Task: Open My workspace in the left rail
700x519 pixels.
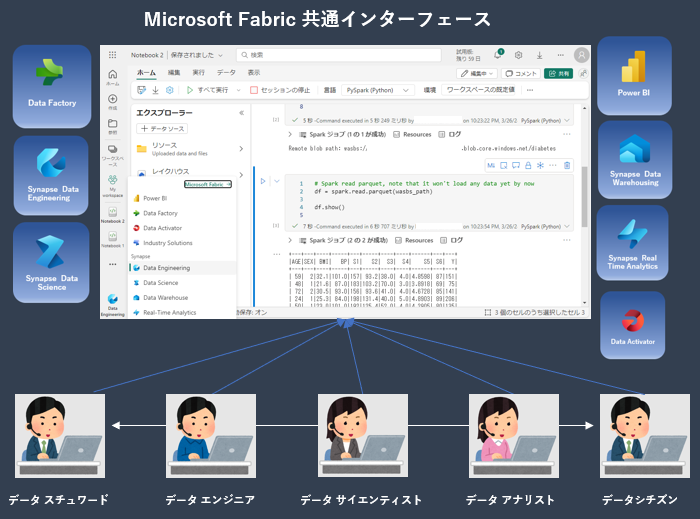Action: 112,185
